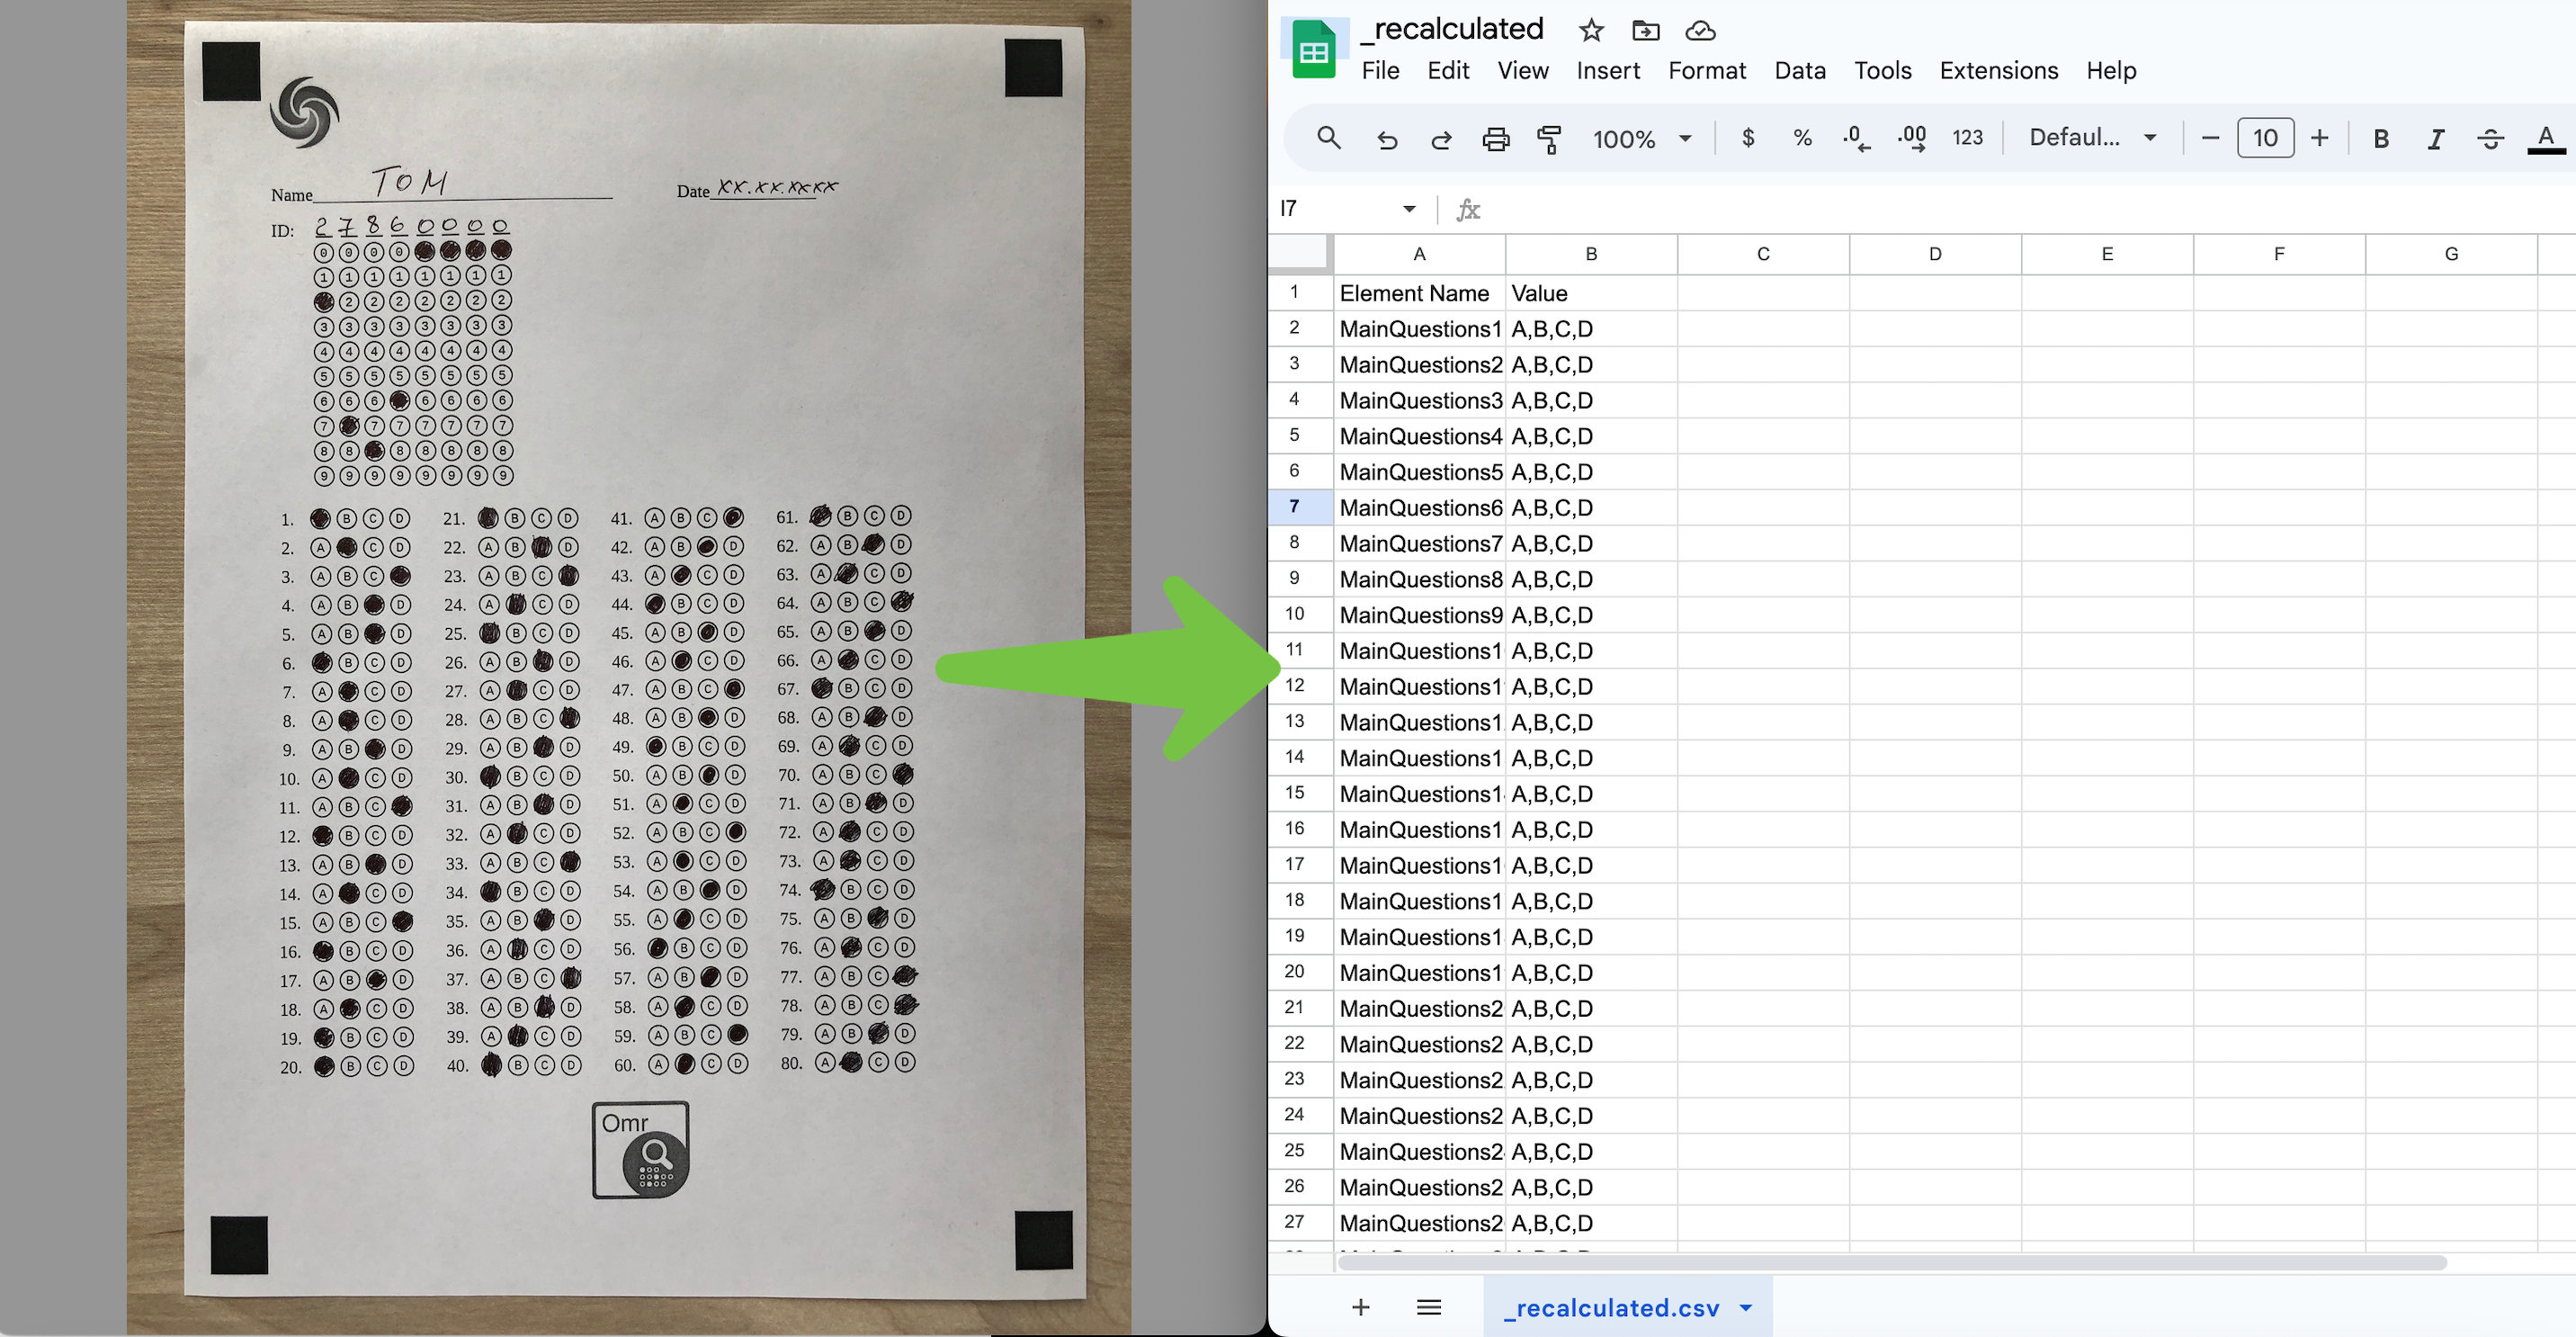Click the formula bar fx icon
The image size is (2576, 1337).
1465,210
